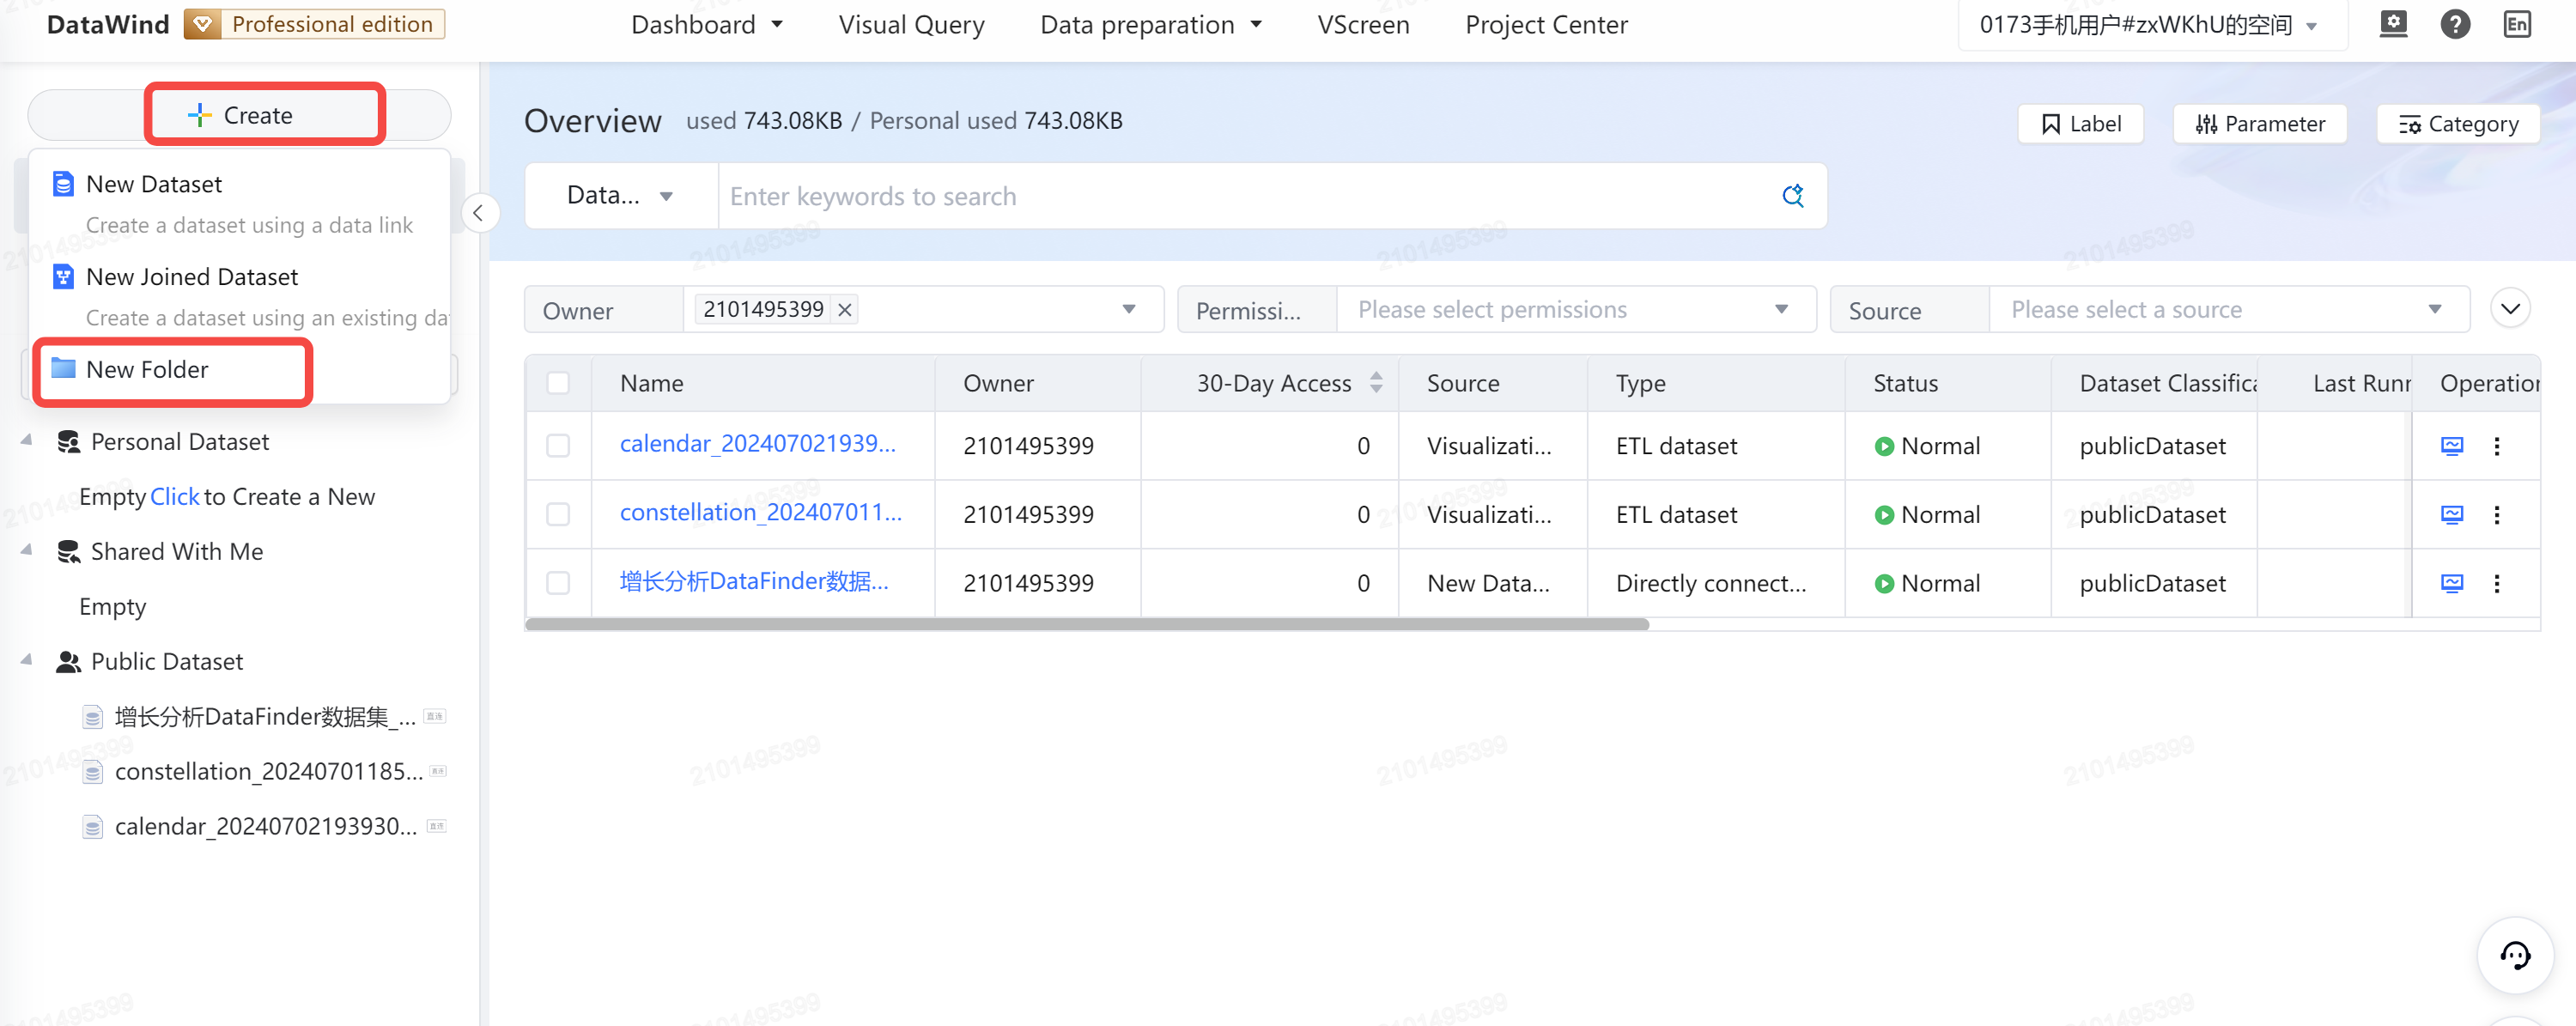Open calendar_20240702193930 sidebar item
Viewport: 2576px width, 1026px height.
(x=262, y=827)
